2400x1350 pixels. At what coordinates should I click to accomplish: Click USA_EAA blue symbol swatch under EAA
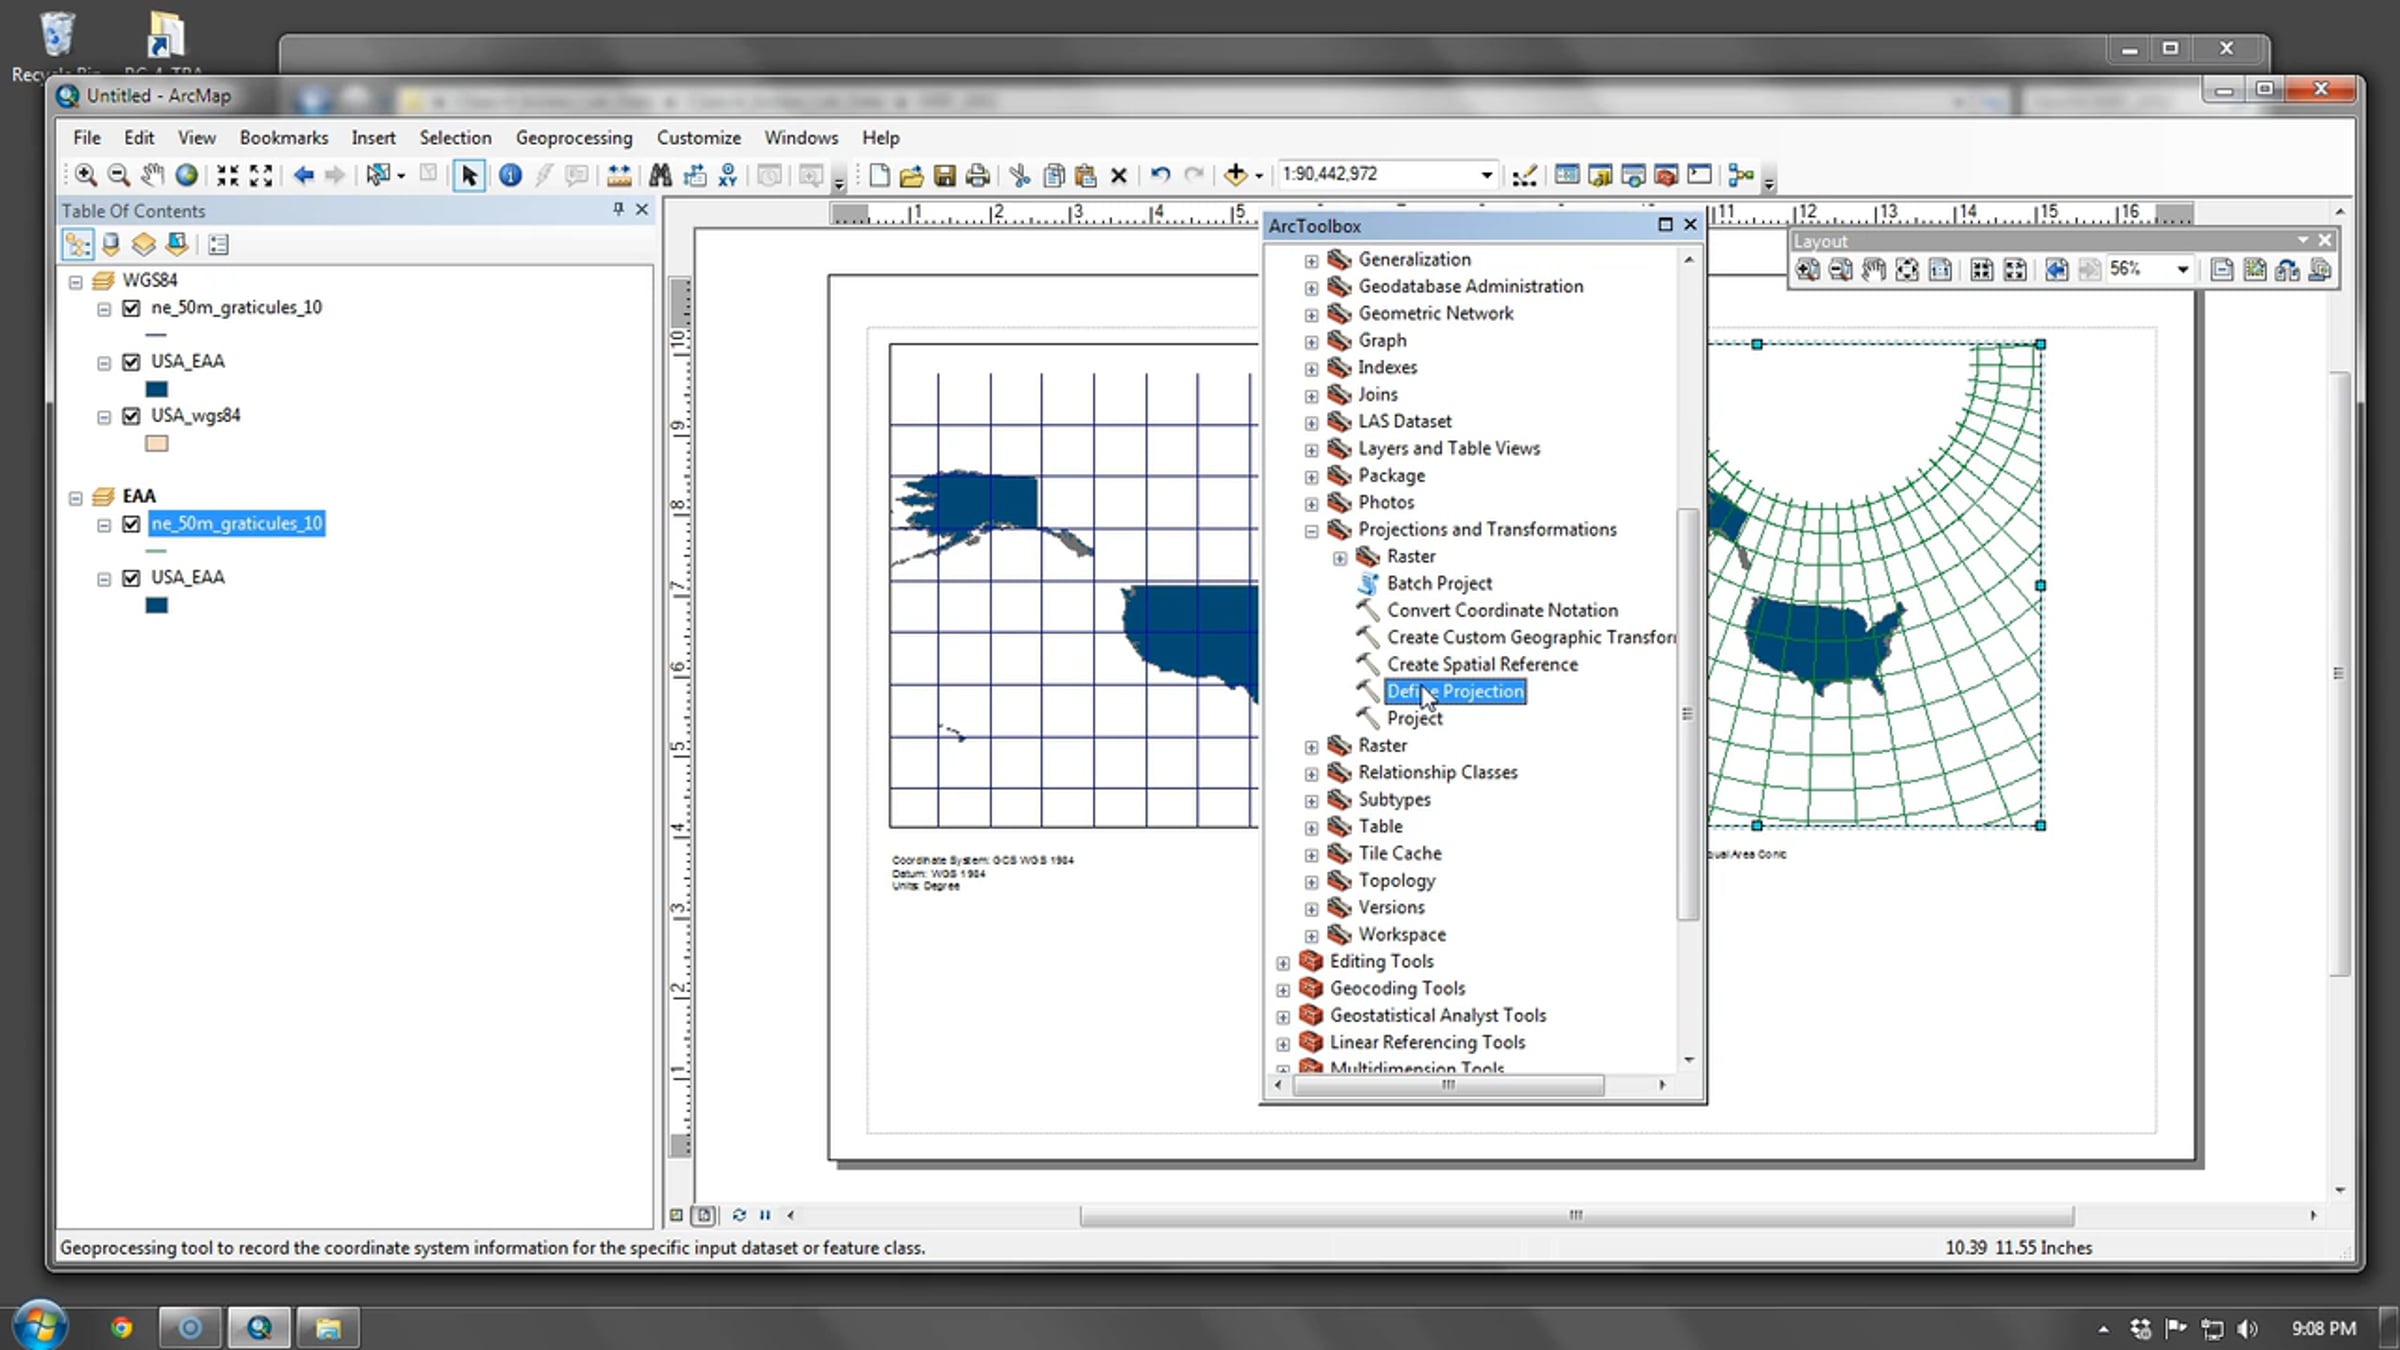pos(157,605)
